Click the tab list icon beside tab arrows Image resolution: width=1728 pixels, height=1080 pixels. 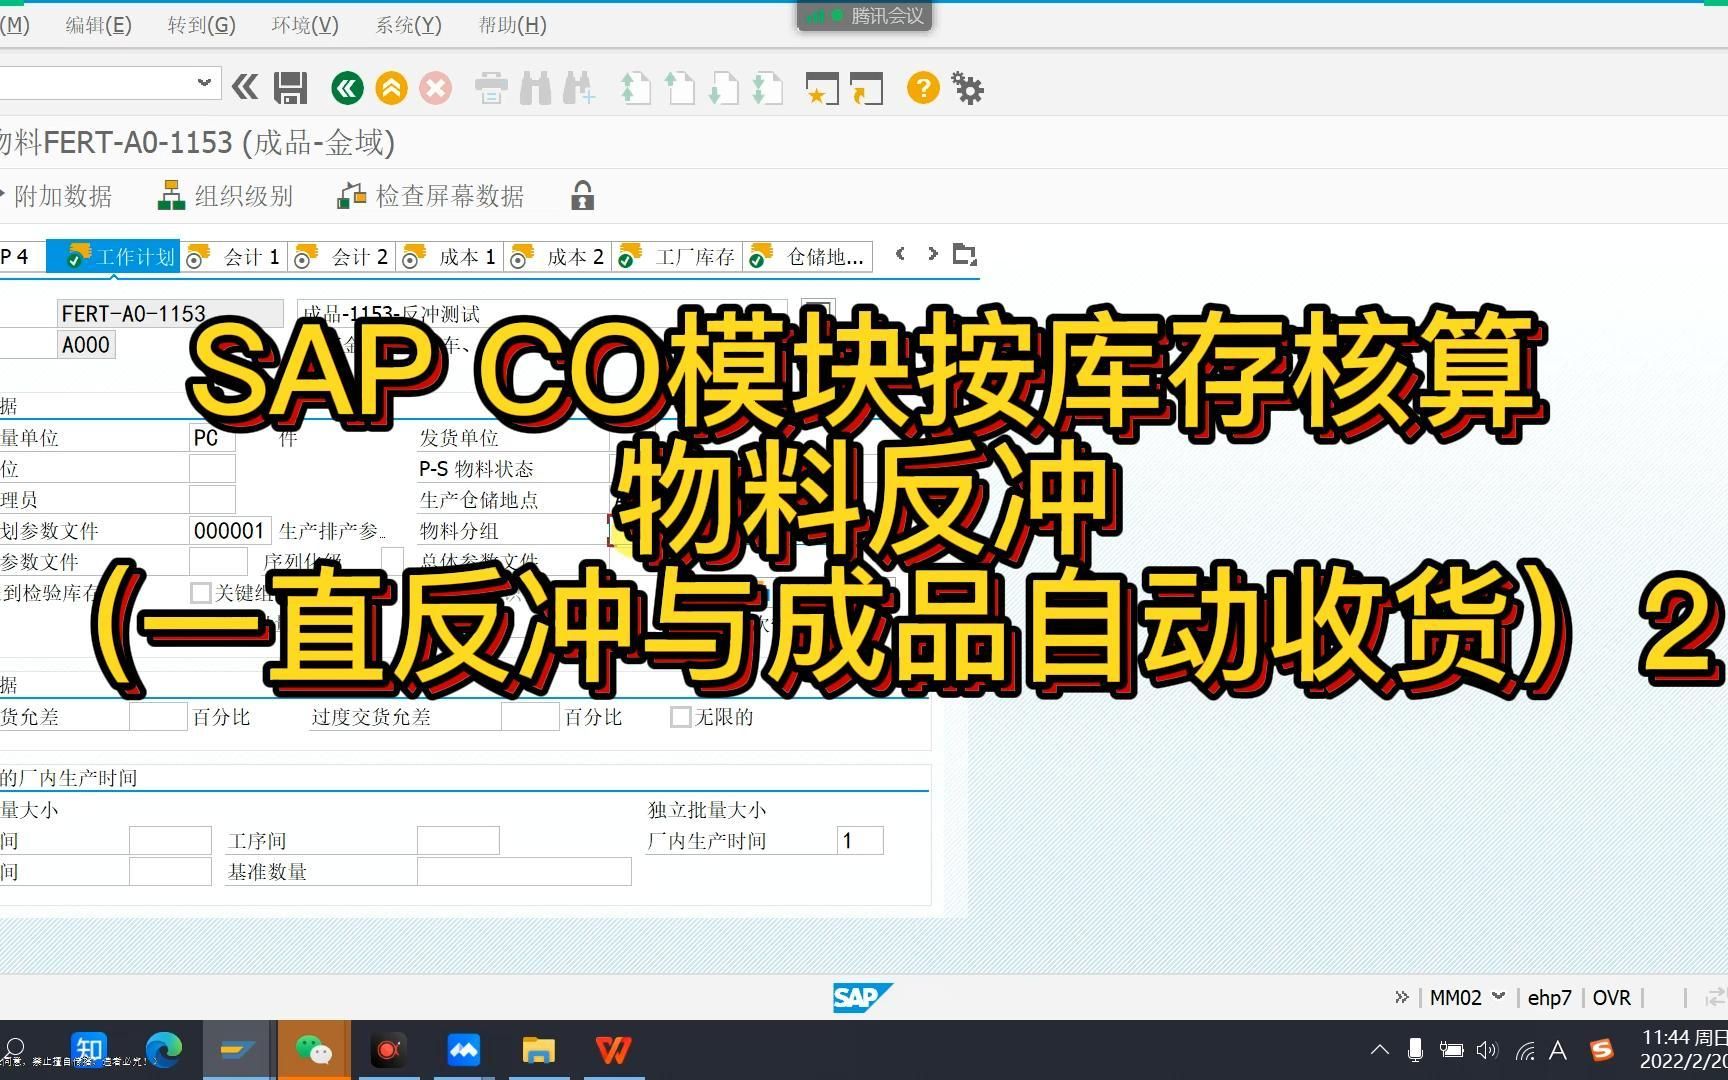[964, 254]
